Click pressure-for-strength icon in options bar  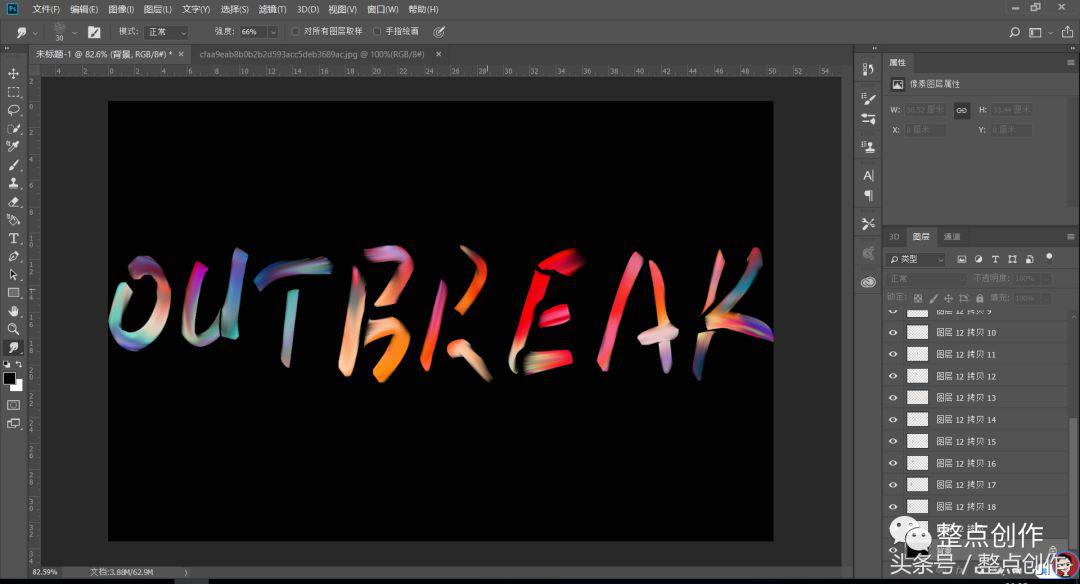439,32
